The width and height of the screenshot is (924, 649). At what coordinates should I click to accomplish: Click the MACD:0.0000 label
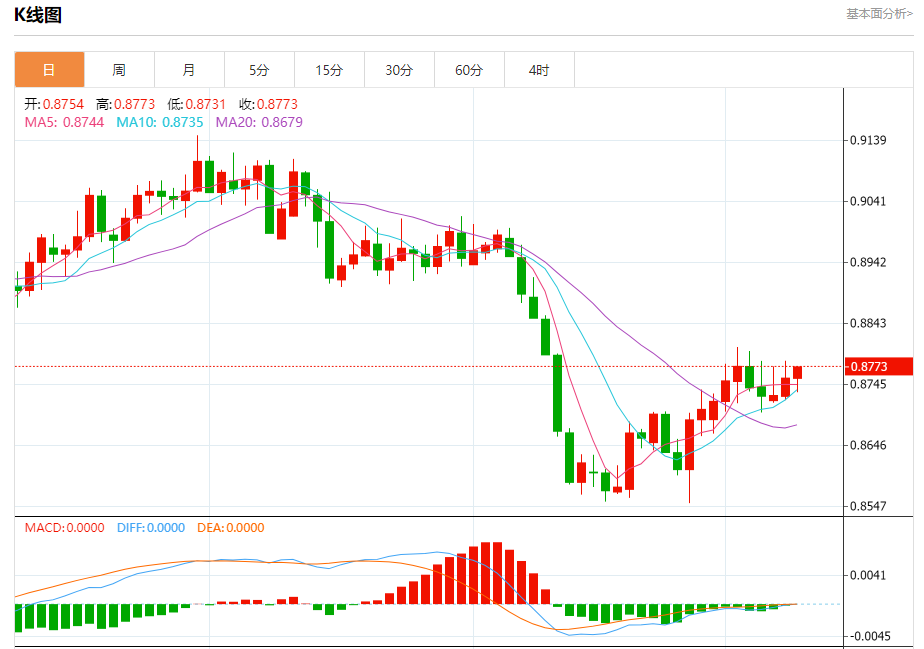pos(64,528)
